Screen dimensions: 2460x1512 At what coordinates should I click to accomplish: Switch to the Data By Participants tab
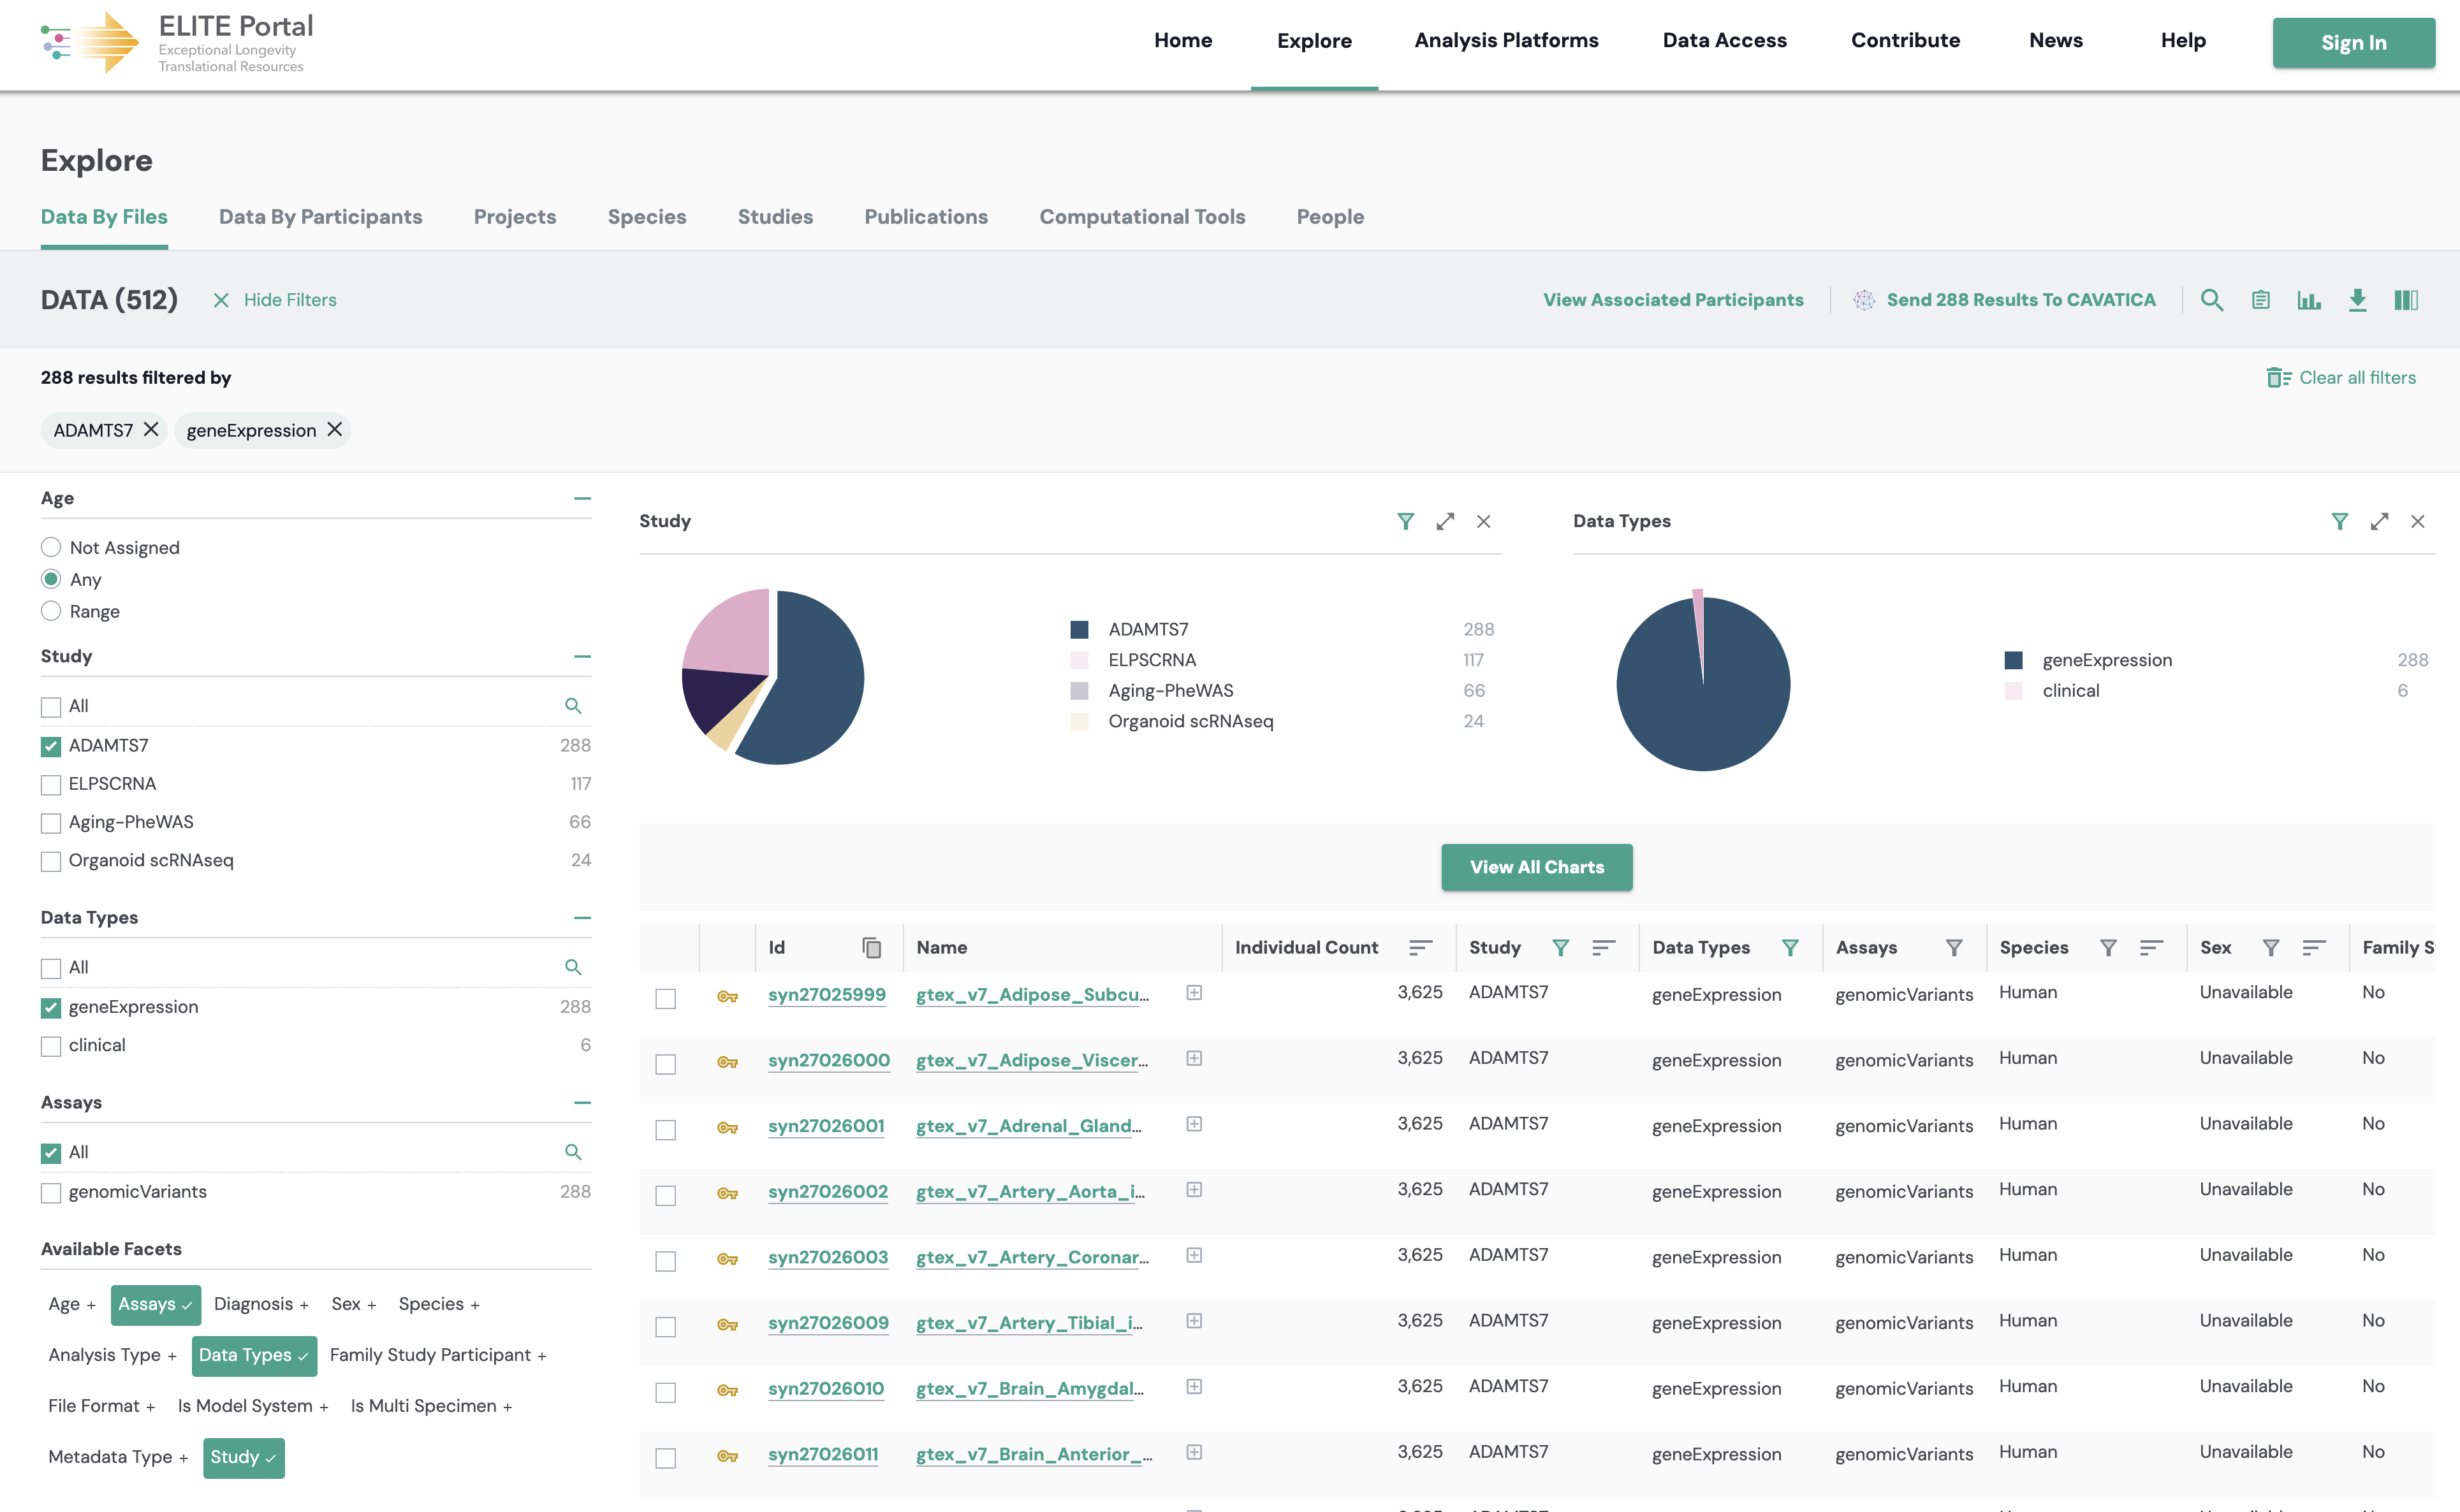click(x=320, y=217)
